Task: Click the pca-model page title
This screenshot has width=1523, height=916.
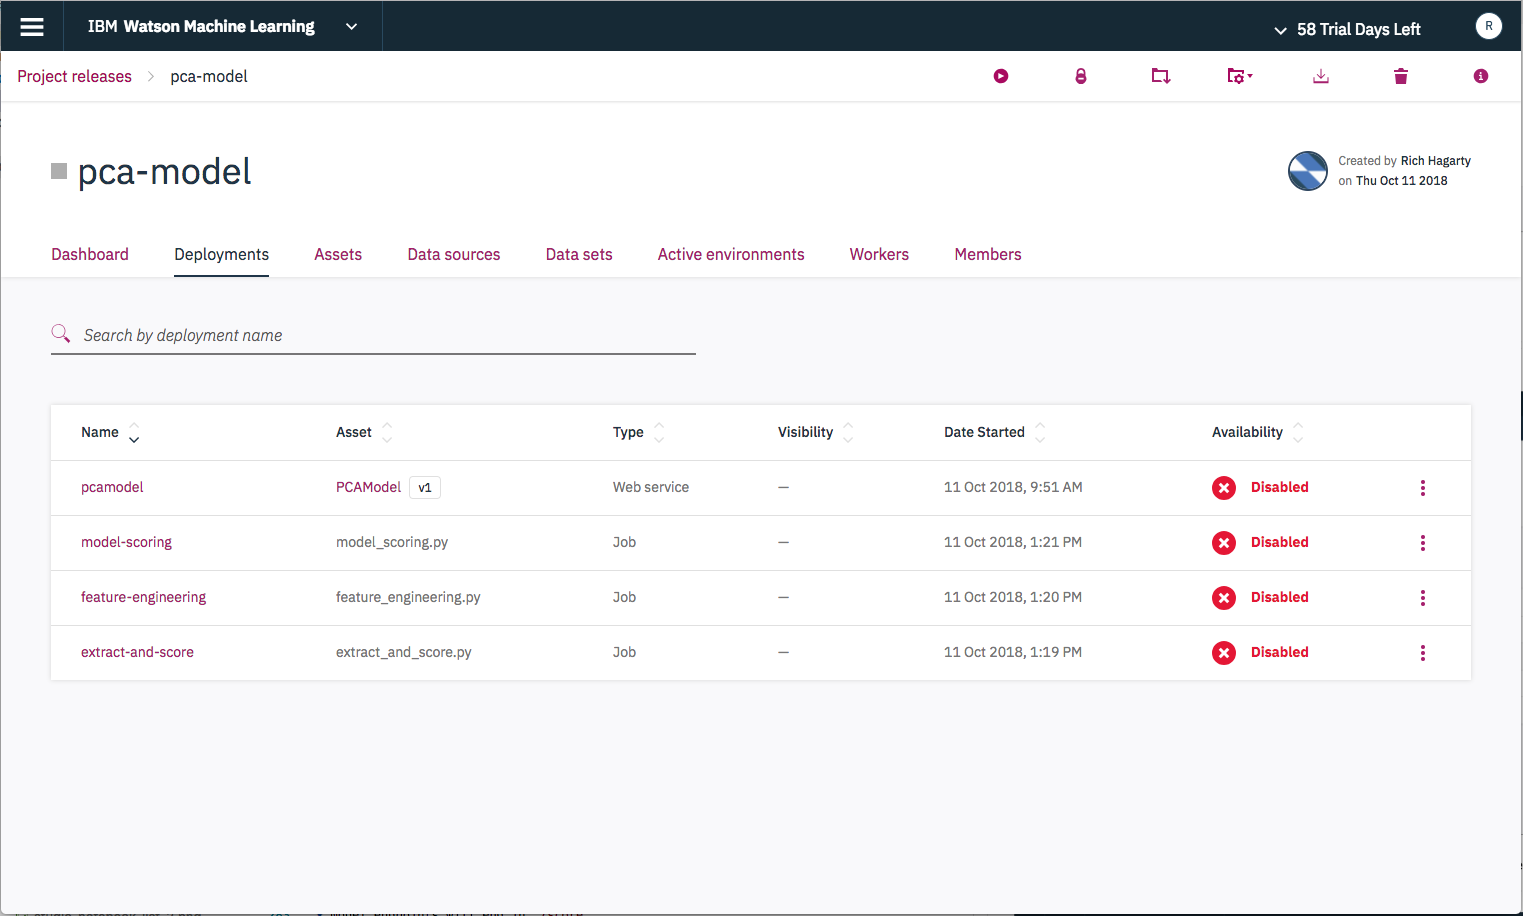Action: pos(164,171)
